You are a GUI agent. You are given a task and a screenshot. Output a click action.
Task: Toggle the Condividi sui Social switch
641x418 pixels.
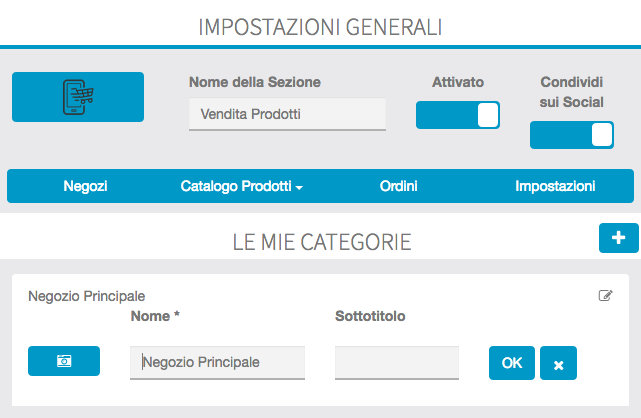pyautogui.click(x=571, y=135)
